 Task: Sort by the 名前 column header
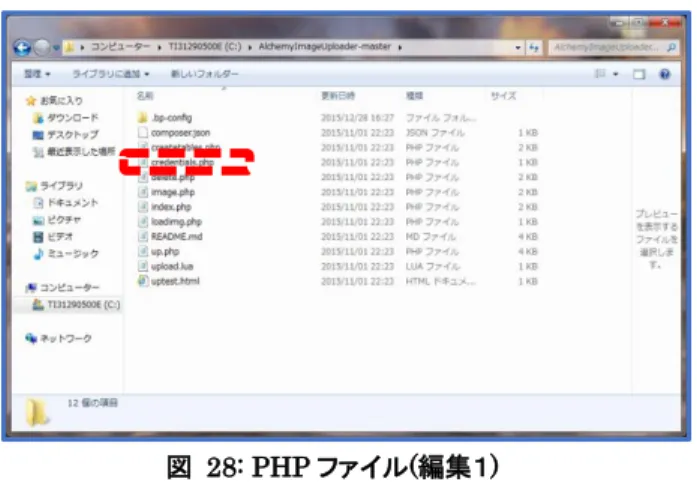tap(145, 95)
